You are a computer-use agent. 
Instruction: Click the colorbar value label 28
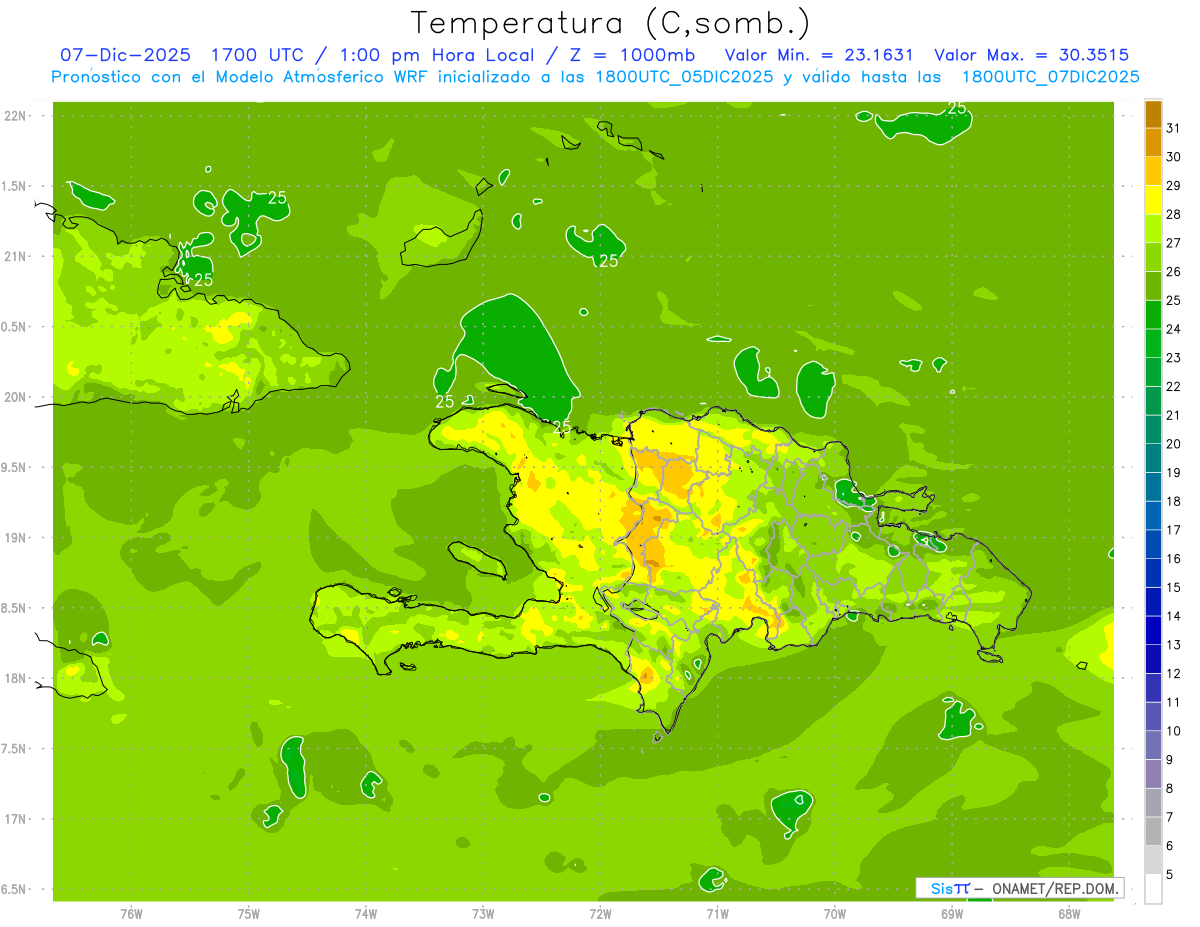tap(1174, 214)
